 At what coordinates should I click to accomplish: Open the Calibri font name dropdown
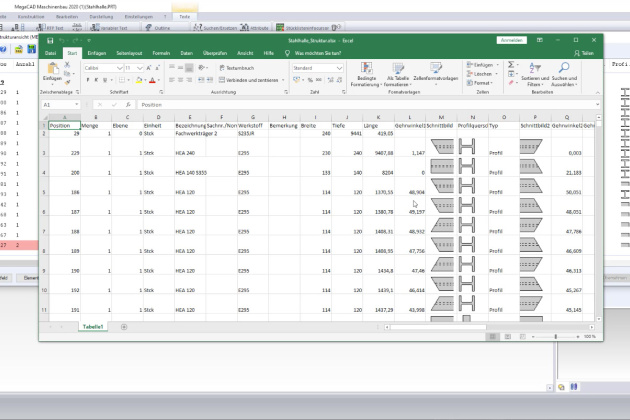pyautogui.click(x=122, y=67)
